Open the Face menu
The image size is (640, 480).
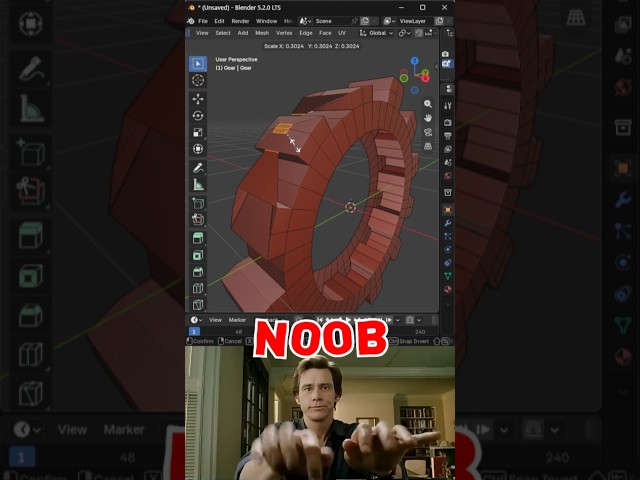pyautogui.click(x=325, y=33)
